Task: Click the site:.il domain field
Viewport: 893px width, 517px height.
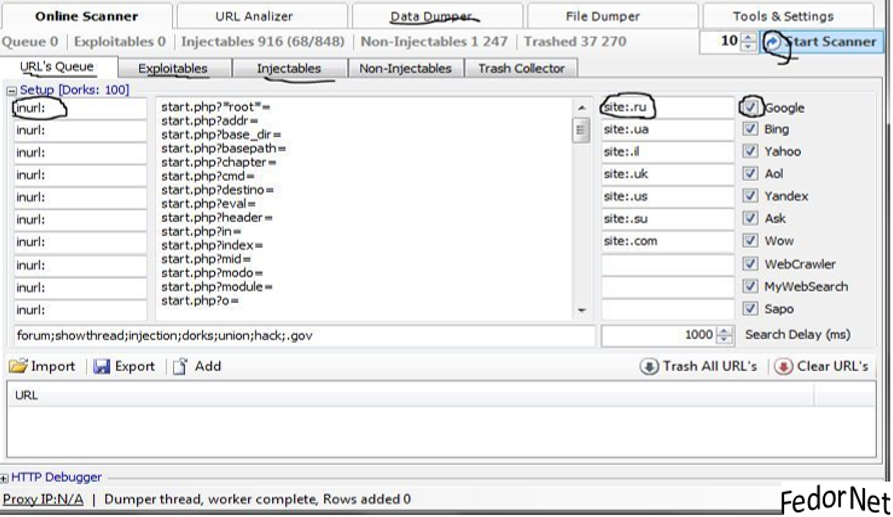Action: pos(667,151)
